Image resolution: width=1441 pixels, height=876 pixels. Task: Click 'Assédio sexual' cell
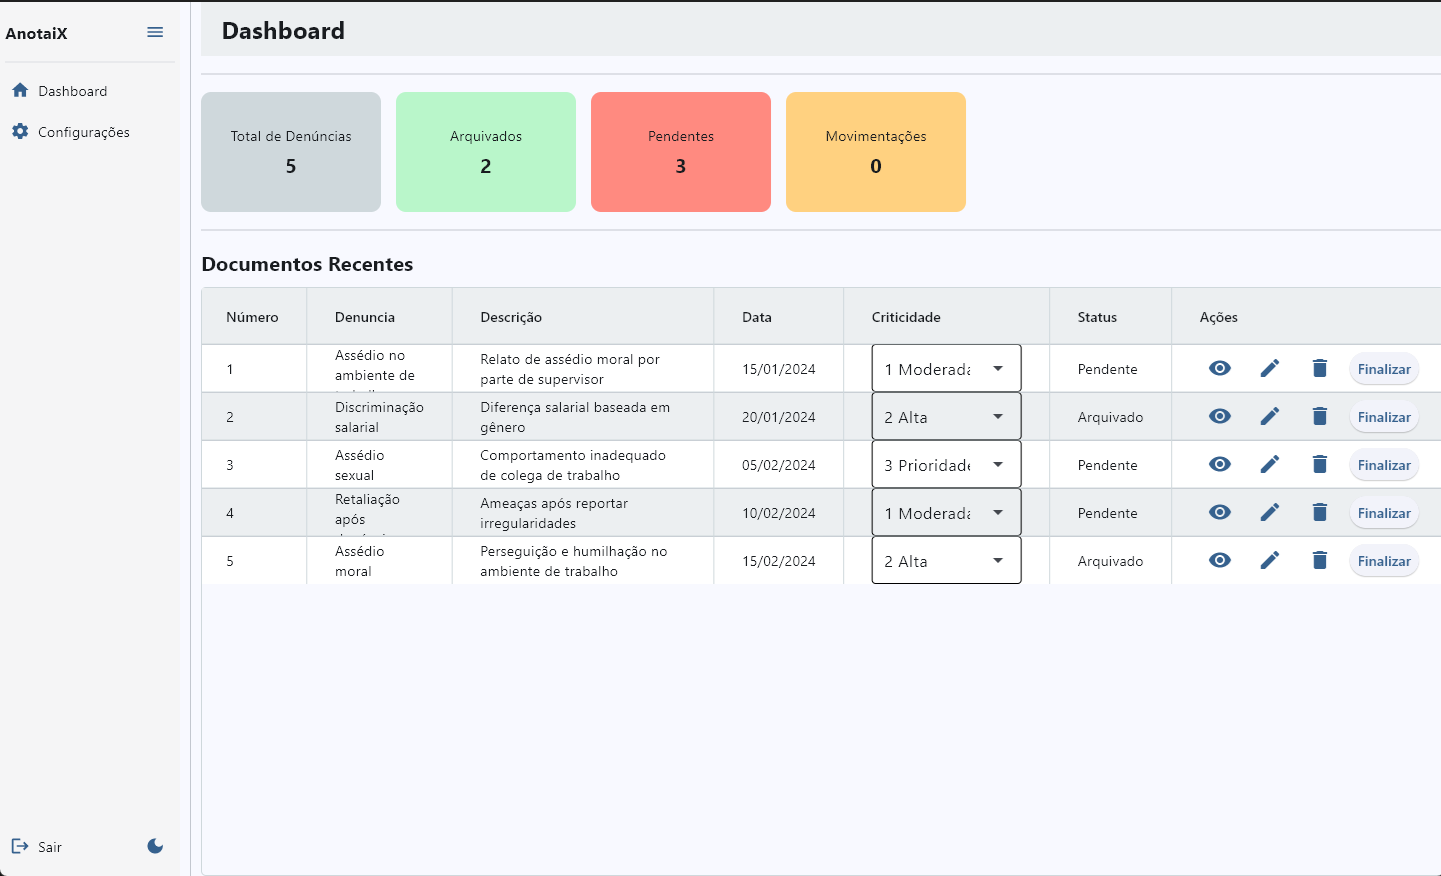coord(360,465)
